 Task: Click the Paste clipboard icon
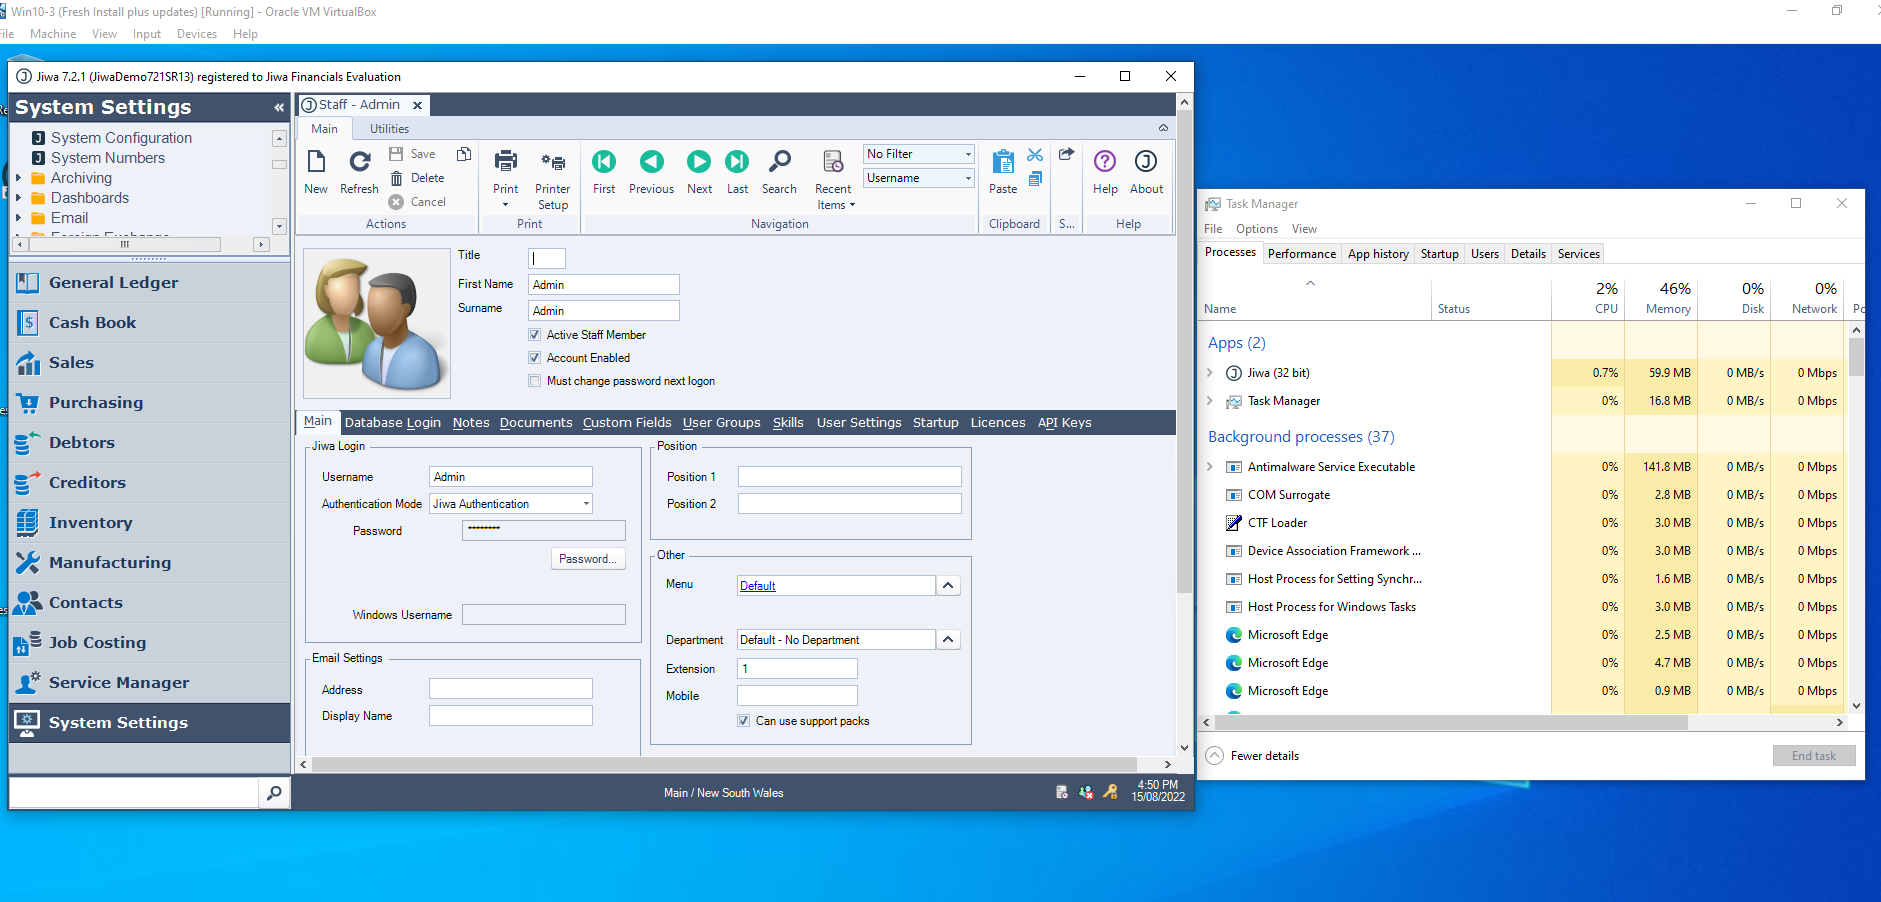click(1002, 163)
